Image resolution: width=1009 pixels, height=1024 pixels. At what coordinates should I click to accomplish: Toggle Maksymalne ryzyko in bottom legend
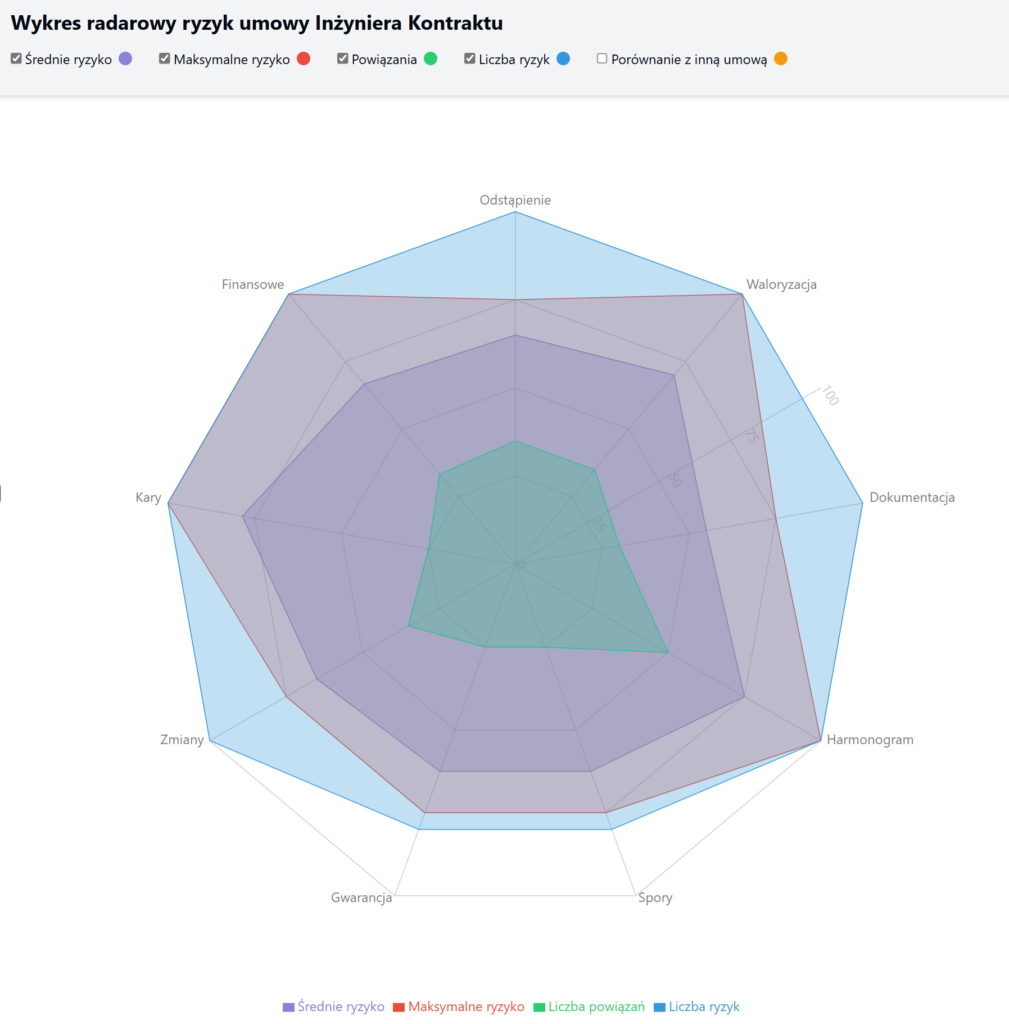pyautogui.click(x=458, y=1007)
